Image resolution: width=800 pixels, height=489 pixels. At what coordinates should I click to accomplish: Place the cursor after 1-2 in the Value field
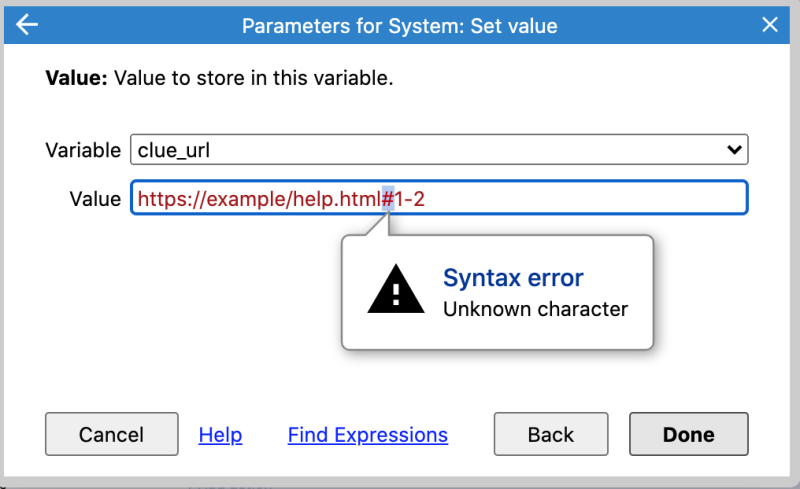point(426,199)
